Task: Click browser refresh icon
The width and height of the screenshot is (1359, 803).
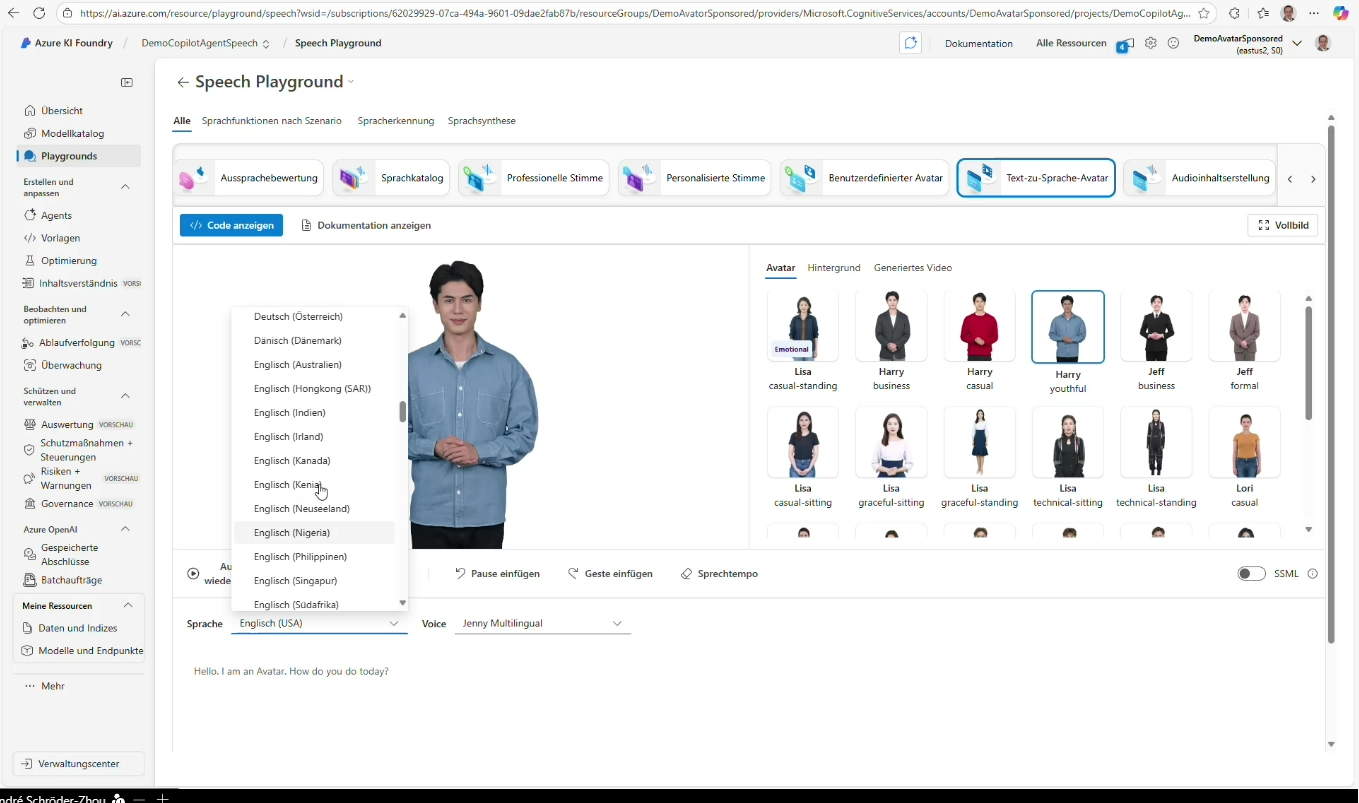Action: 38,13
